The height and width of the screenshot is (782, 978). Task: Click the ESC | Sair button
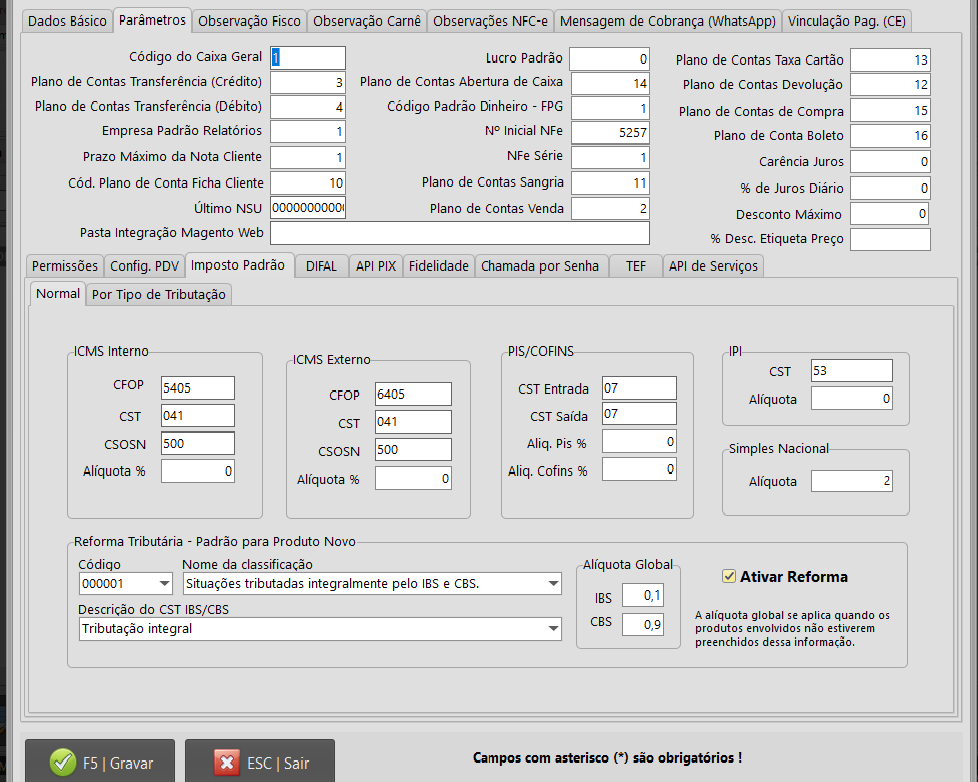coord(259,762)
